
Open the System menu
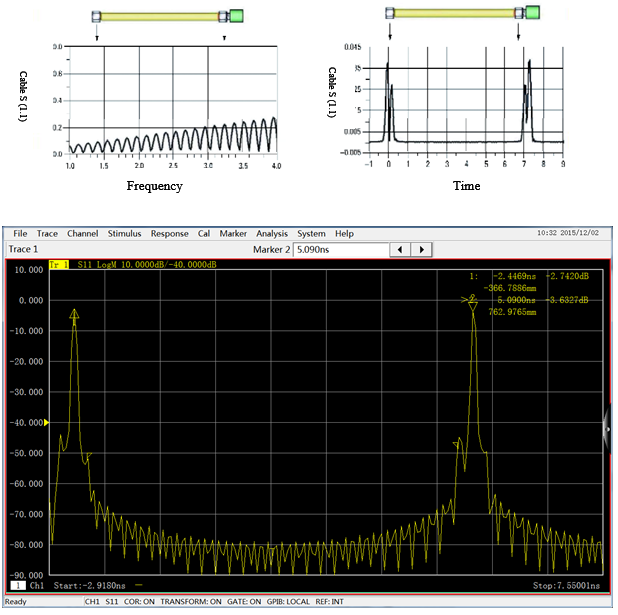click(311, 233)
